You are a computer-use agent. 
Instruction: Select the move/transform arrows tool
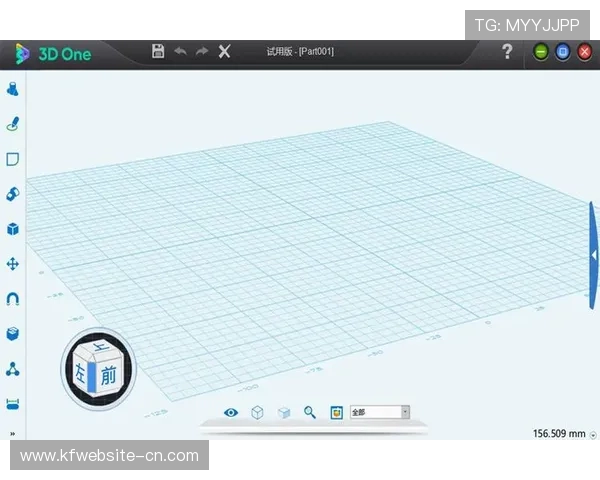click(13, 264)
